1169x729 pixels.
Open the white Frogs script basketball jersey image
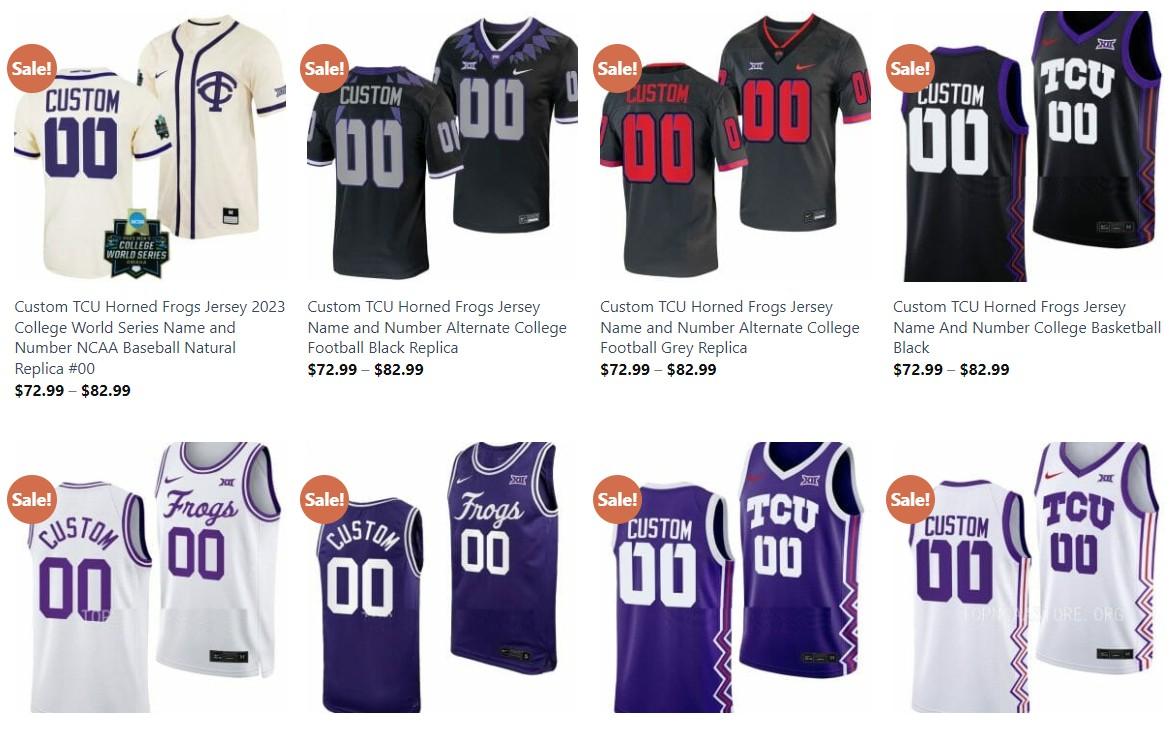(150, 577)
